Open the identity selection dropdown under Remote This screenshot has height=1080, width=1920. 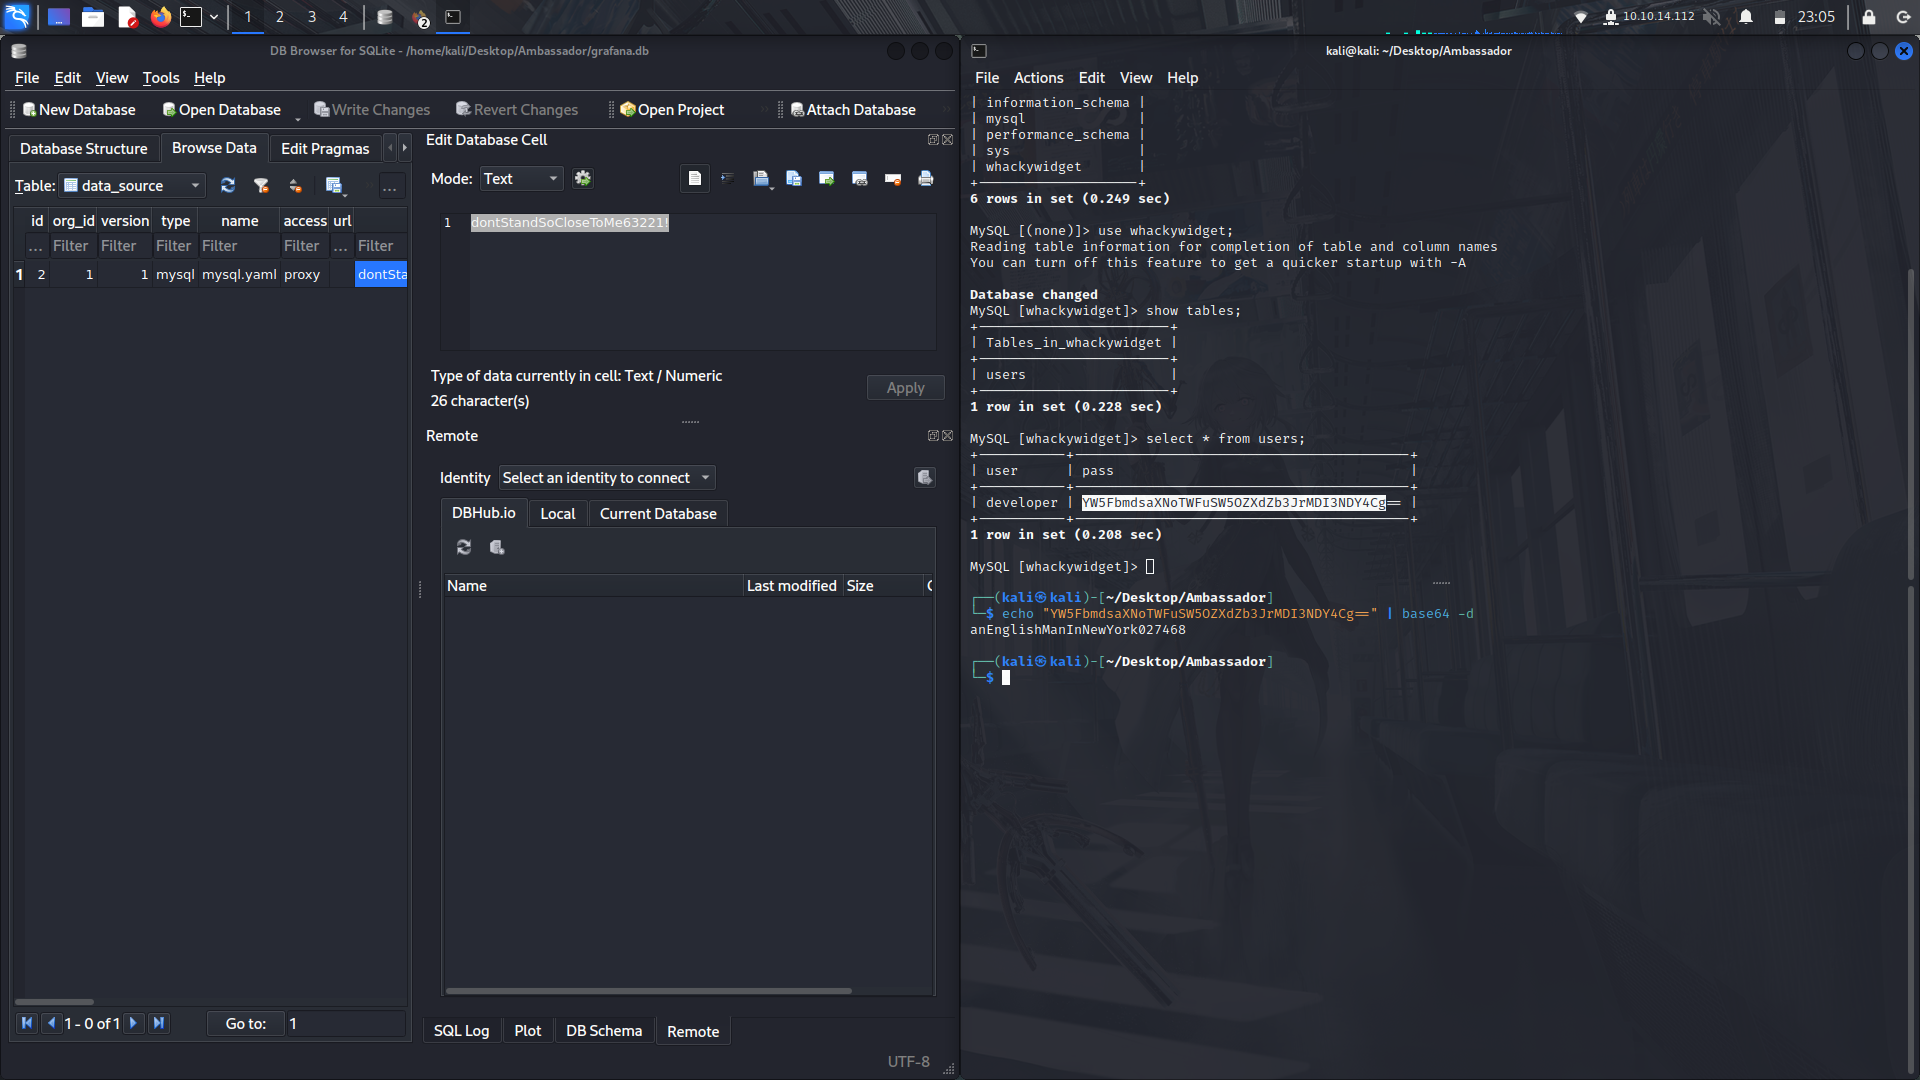tap(606, 477)
